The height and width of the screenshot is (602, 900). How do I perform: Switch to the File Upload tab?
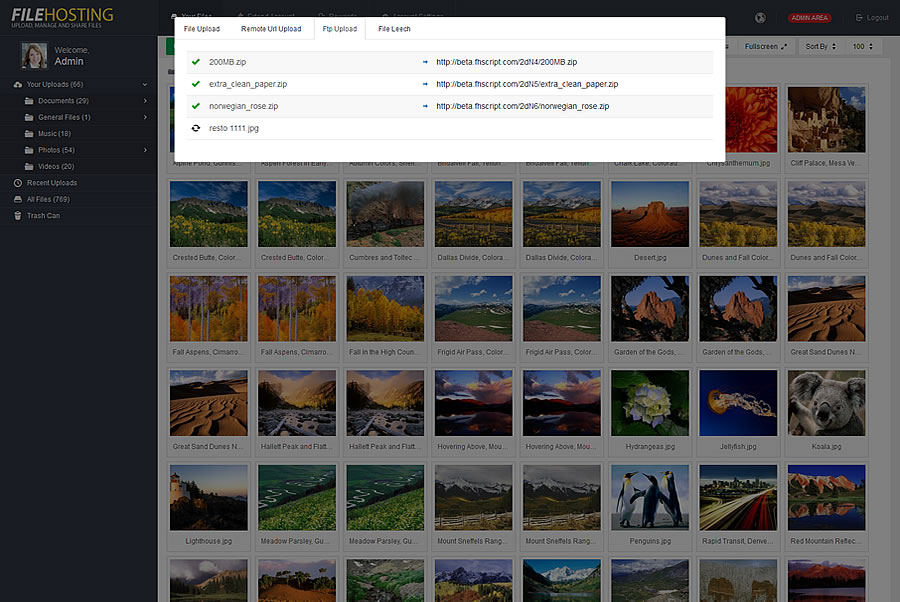201,29
